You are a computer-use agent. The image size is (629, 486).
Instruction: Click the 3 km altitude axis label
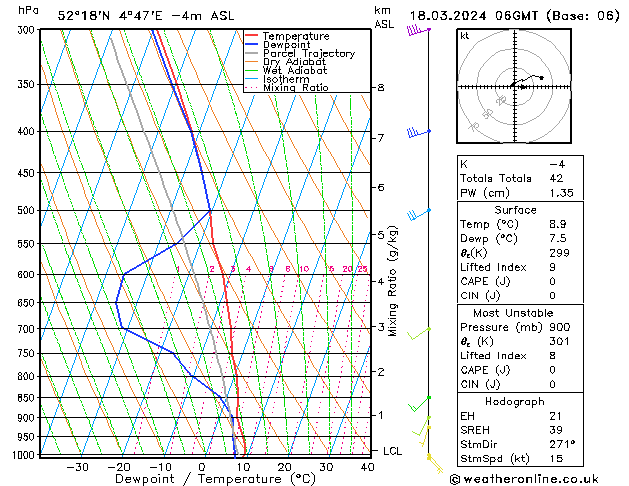(381, 327)
